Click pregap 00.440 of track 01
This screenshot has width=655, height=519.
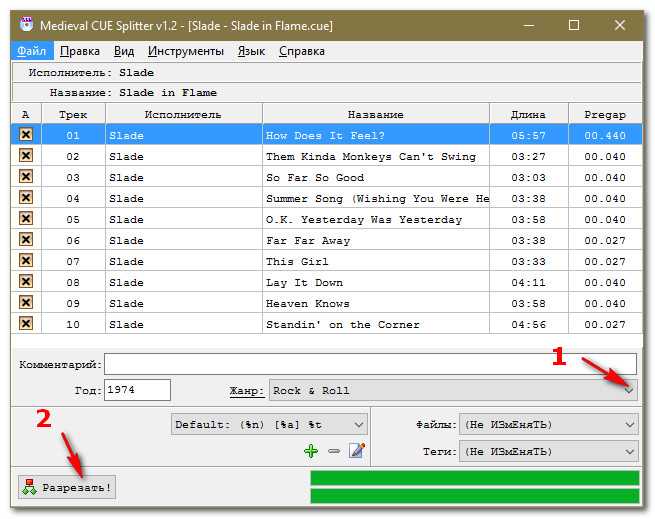[x=605, y=135]
